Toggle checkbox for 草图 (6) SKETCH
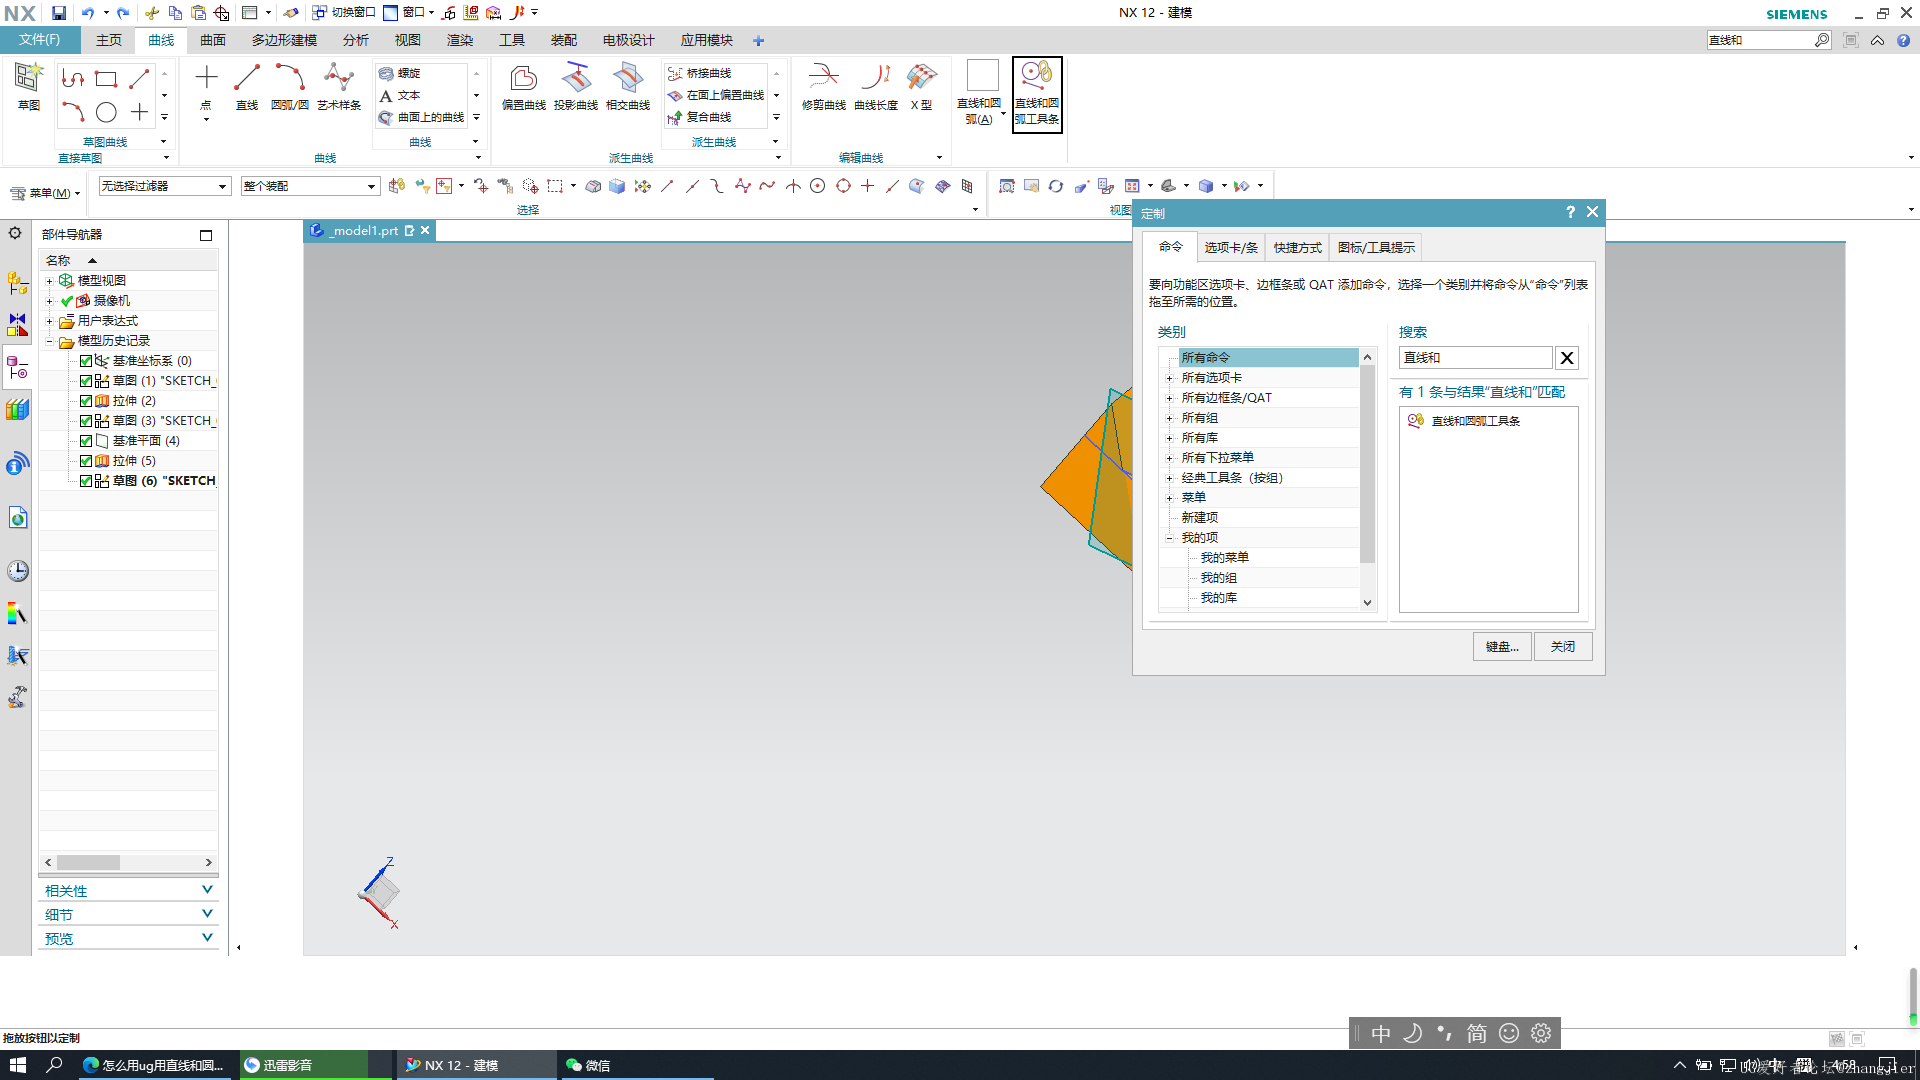The width and height of the screenshot is (1920, 1080). [x=86, y=481]
